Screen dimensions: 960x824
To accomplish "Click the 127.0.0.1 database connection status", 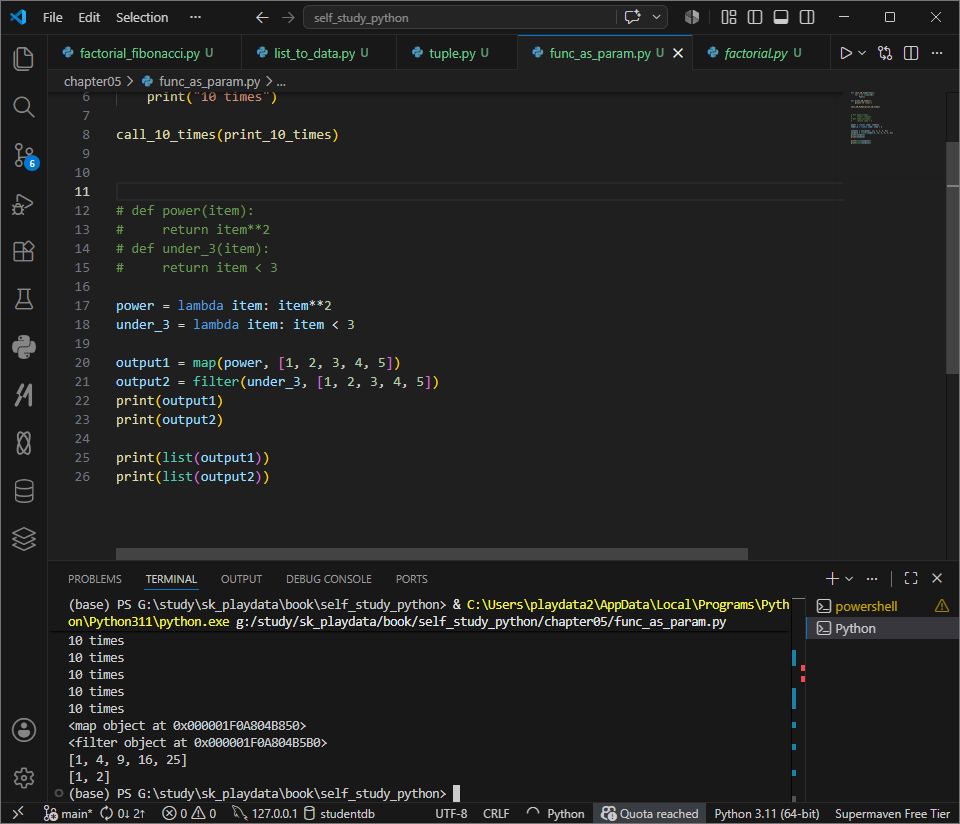I will tap(266, 813).
